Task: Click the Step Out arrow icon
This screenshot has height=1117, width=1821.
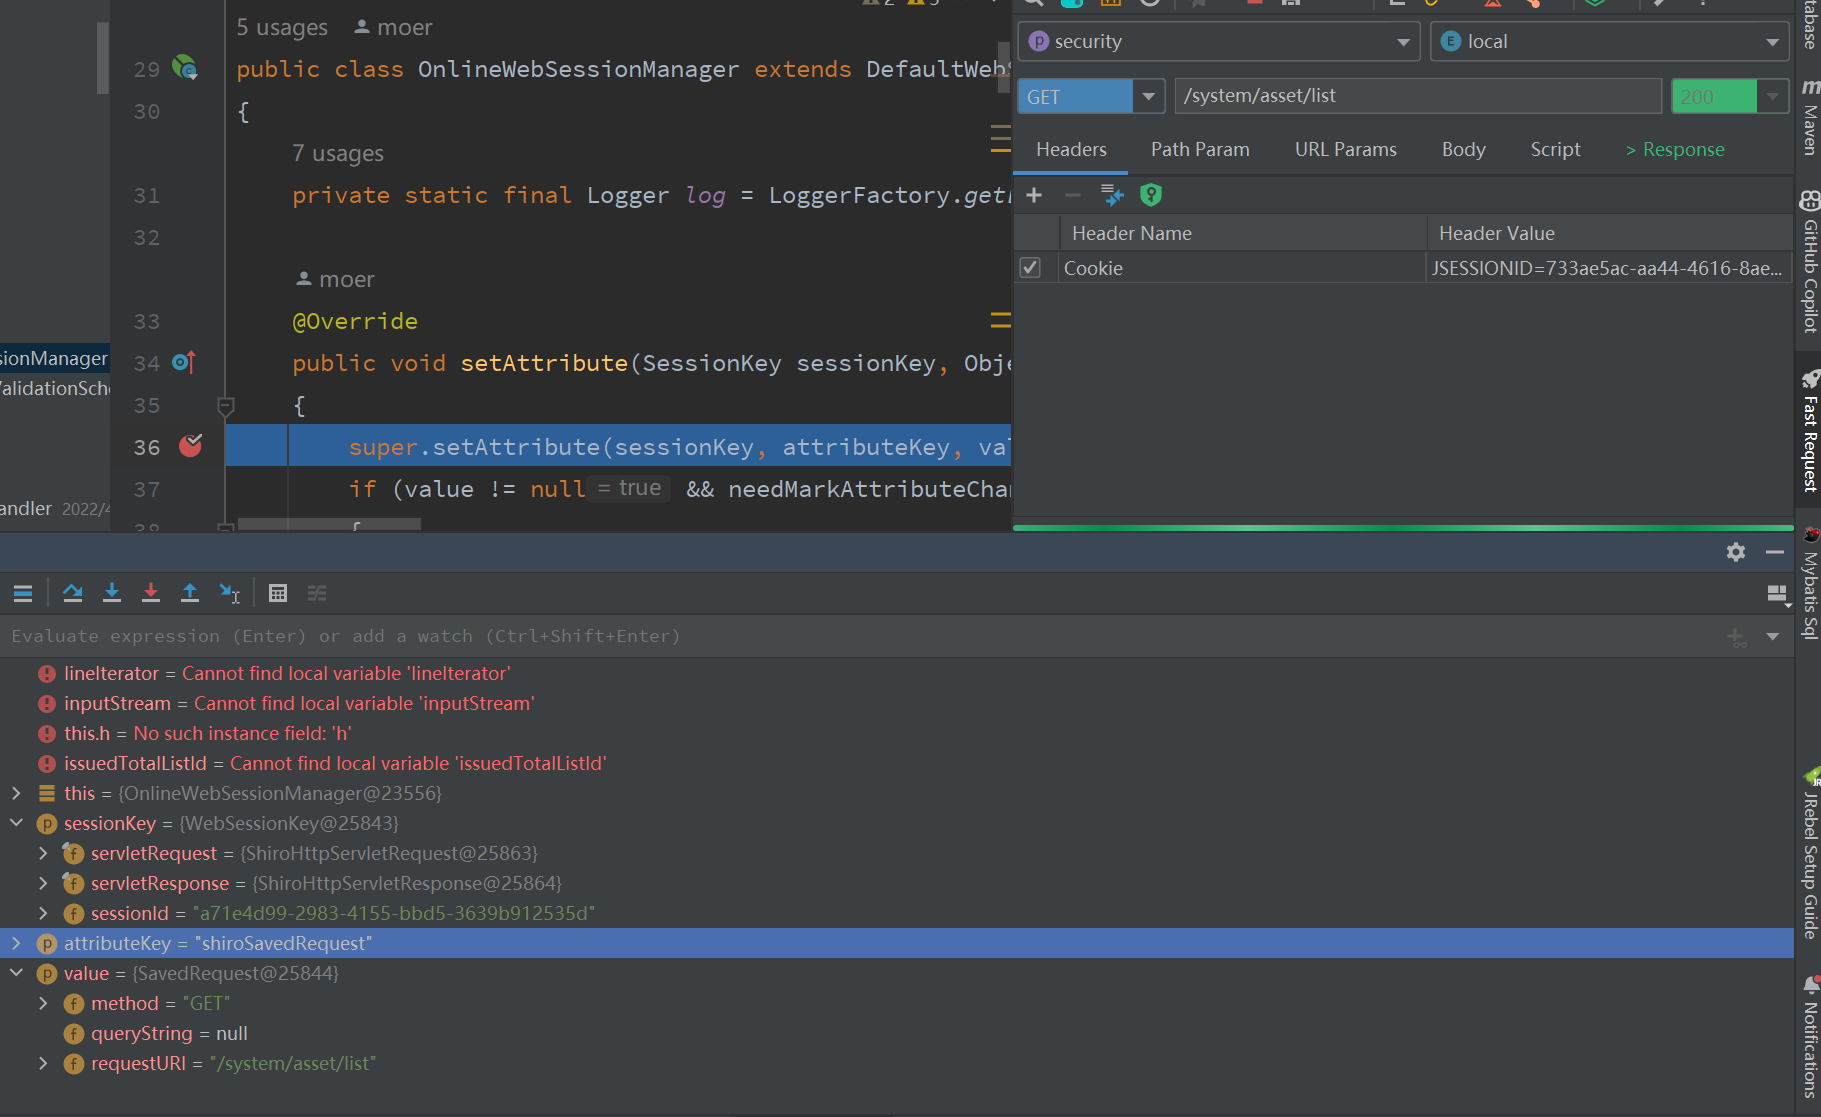Action: pyautogui.click(x=190, y=592)
